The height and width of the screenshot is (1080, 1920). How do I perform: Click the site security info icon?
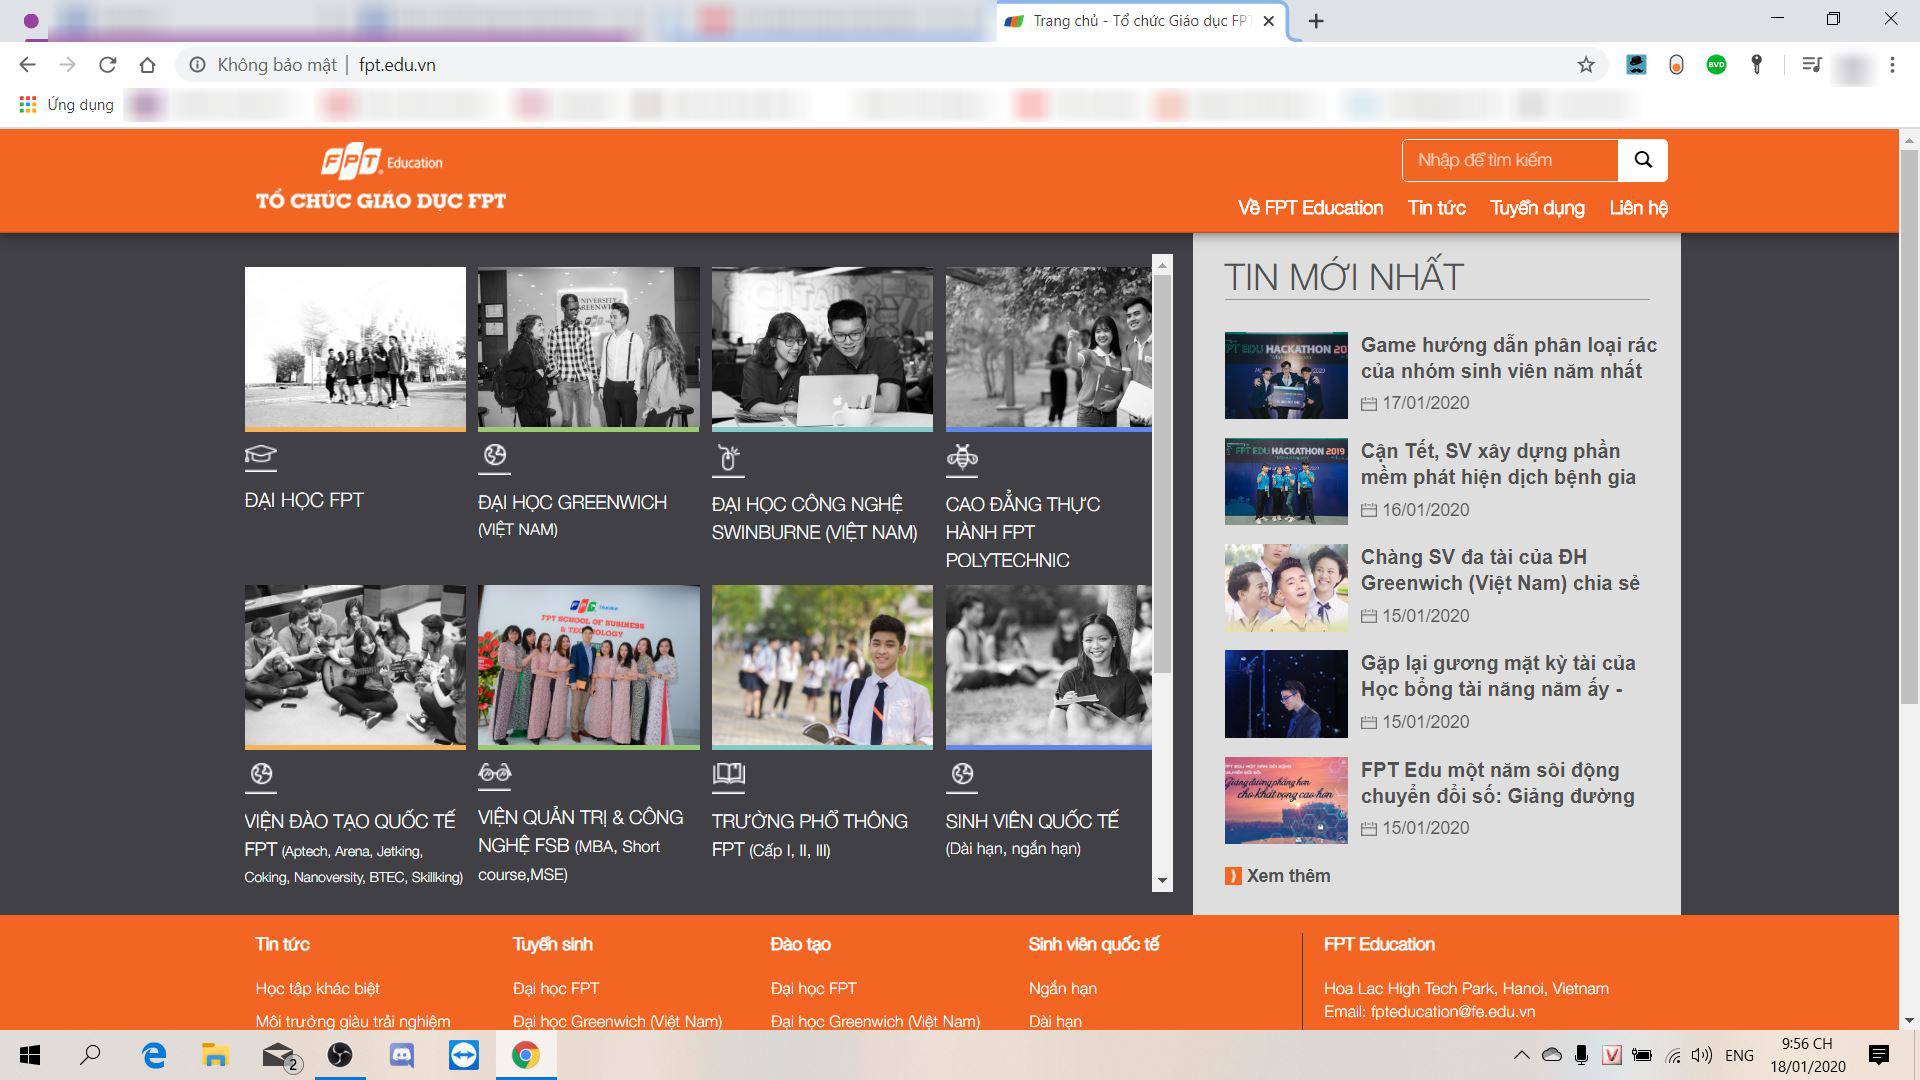198,65
